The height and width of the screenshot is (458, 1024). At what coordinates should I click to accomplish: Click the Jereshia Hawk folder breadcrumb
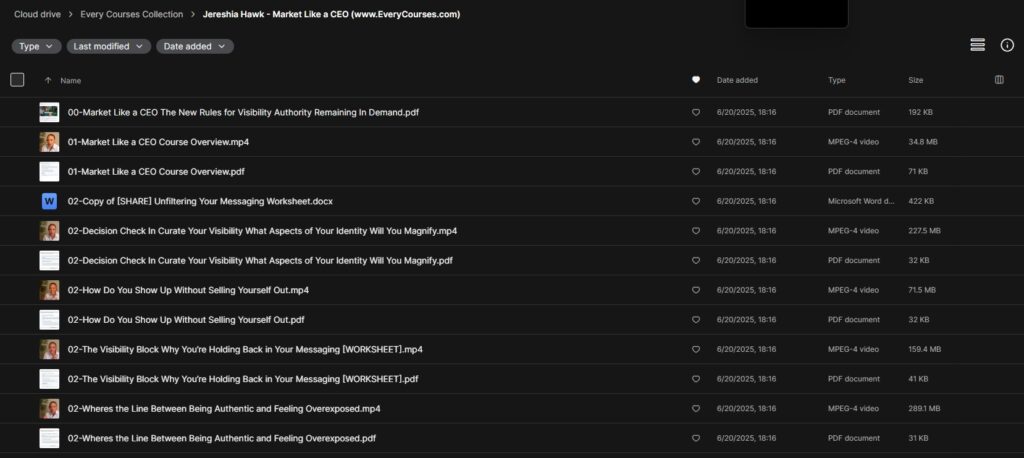click(x=331, y=14)
